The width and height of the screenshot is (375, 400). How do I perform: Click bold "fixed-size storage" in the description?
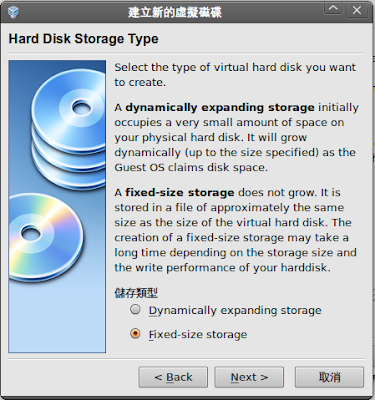tap(180, 193)
